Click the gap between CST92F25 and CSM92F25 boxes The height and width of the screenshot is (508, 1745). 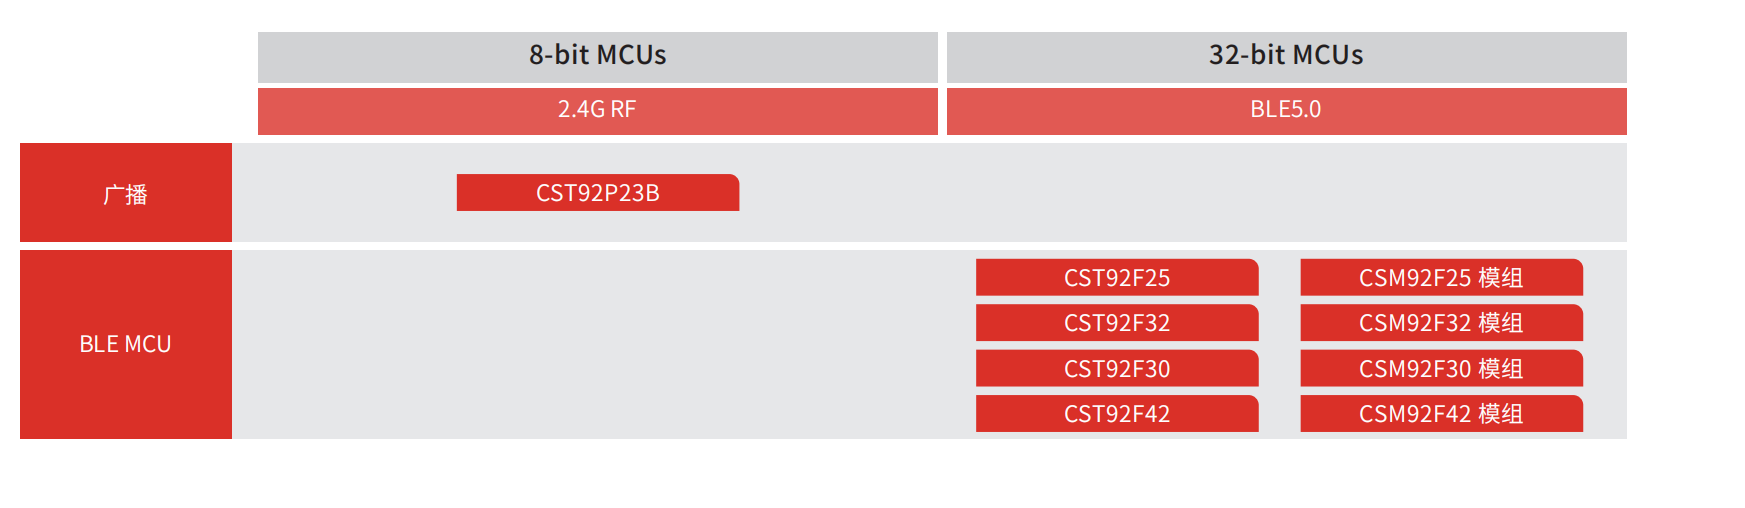coord(1279,278)
